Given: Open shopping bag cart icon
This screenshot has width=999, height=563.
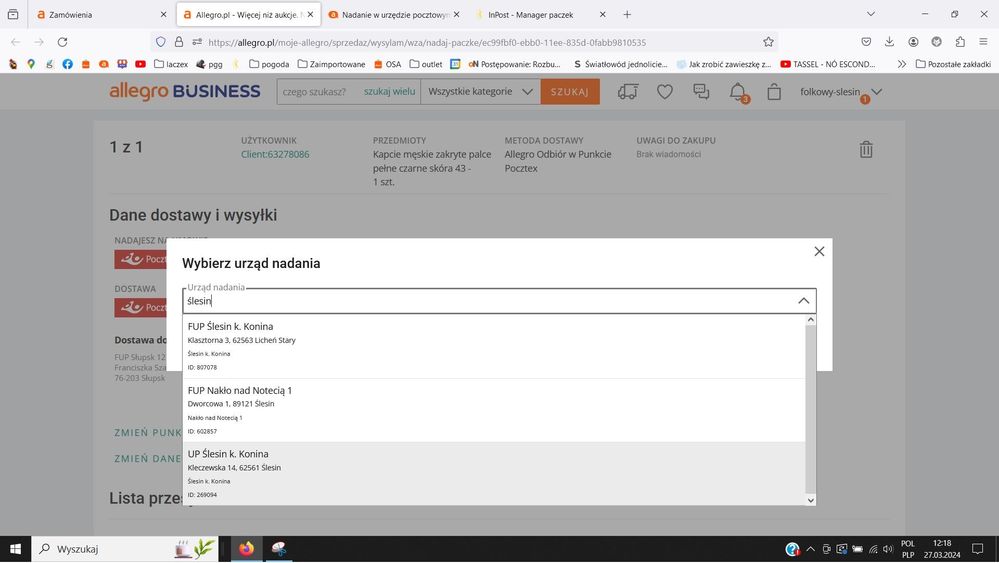Looking at the screenshot, I should point(774,92).
